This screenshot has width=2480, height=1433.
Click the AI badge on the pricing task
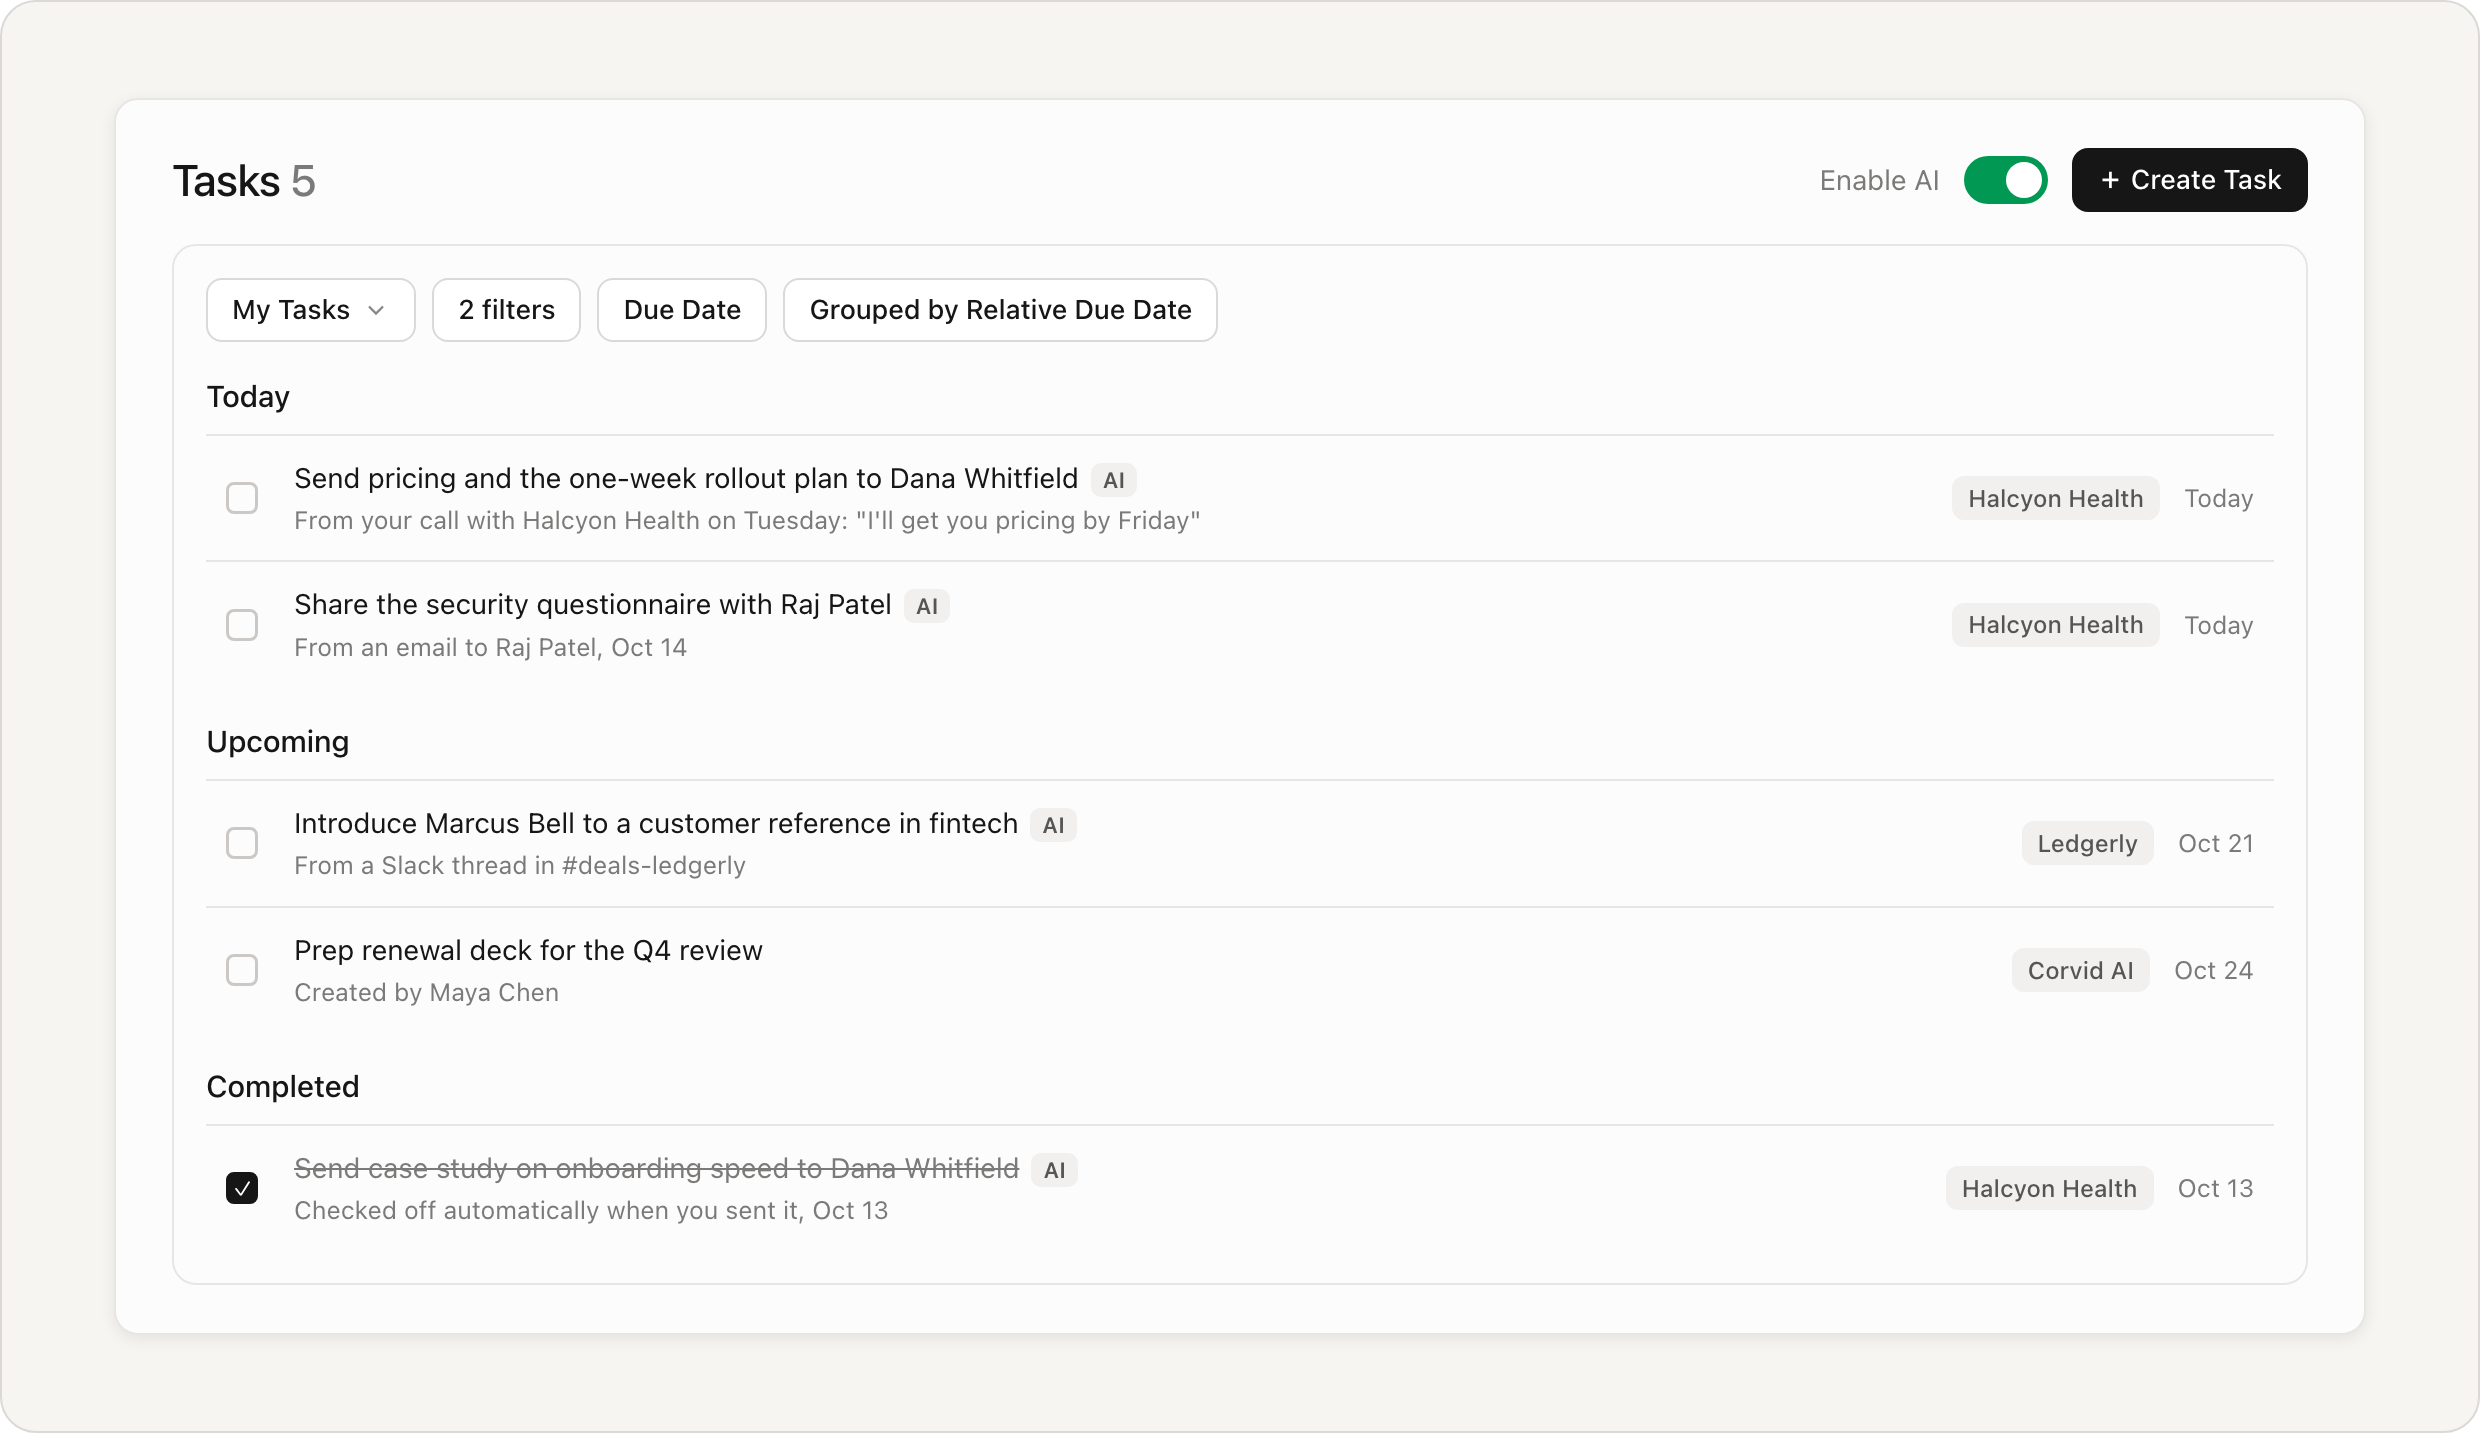click(x=1114, y=480)
